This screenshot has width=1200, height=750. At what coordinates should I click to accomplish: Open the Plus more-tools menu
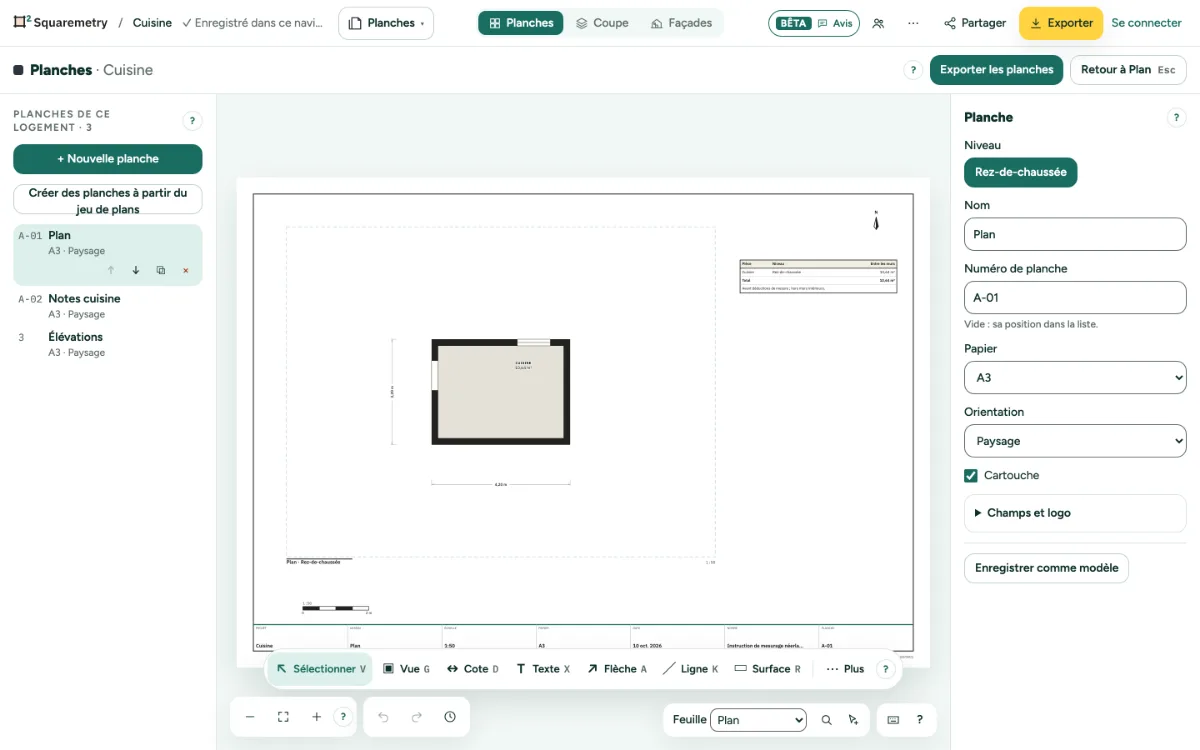(845, 669)
